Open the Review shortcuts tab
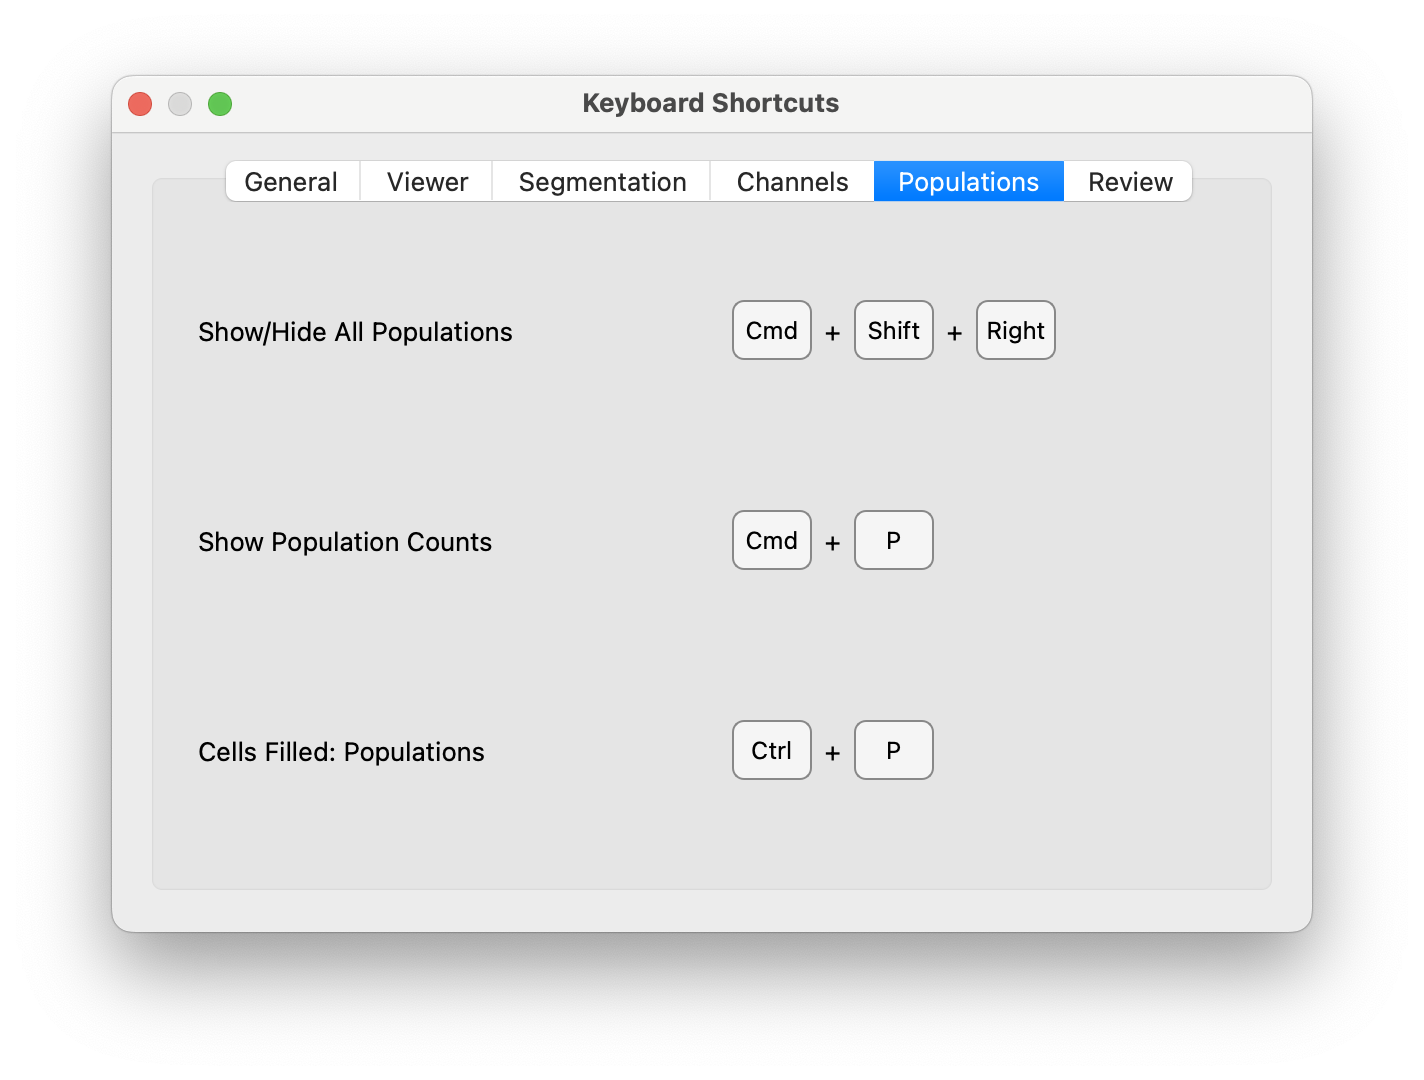Viewport: 1424px width, 1080px height. pos(1128,181)
